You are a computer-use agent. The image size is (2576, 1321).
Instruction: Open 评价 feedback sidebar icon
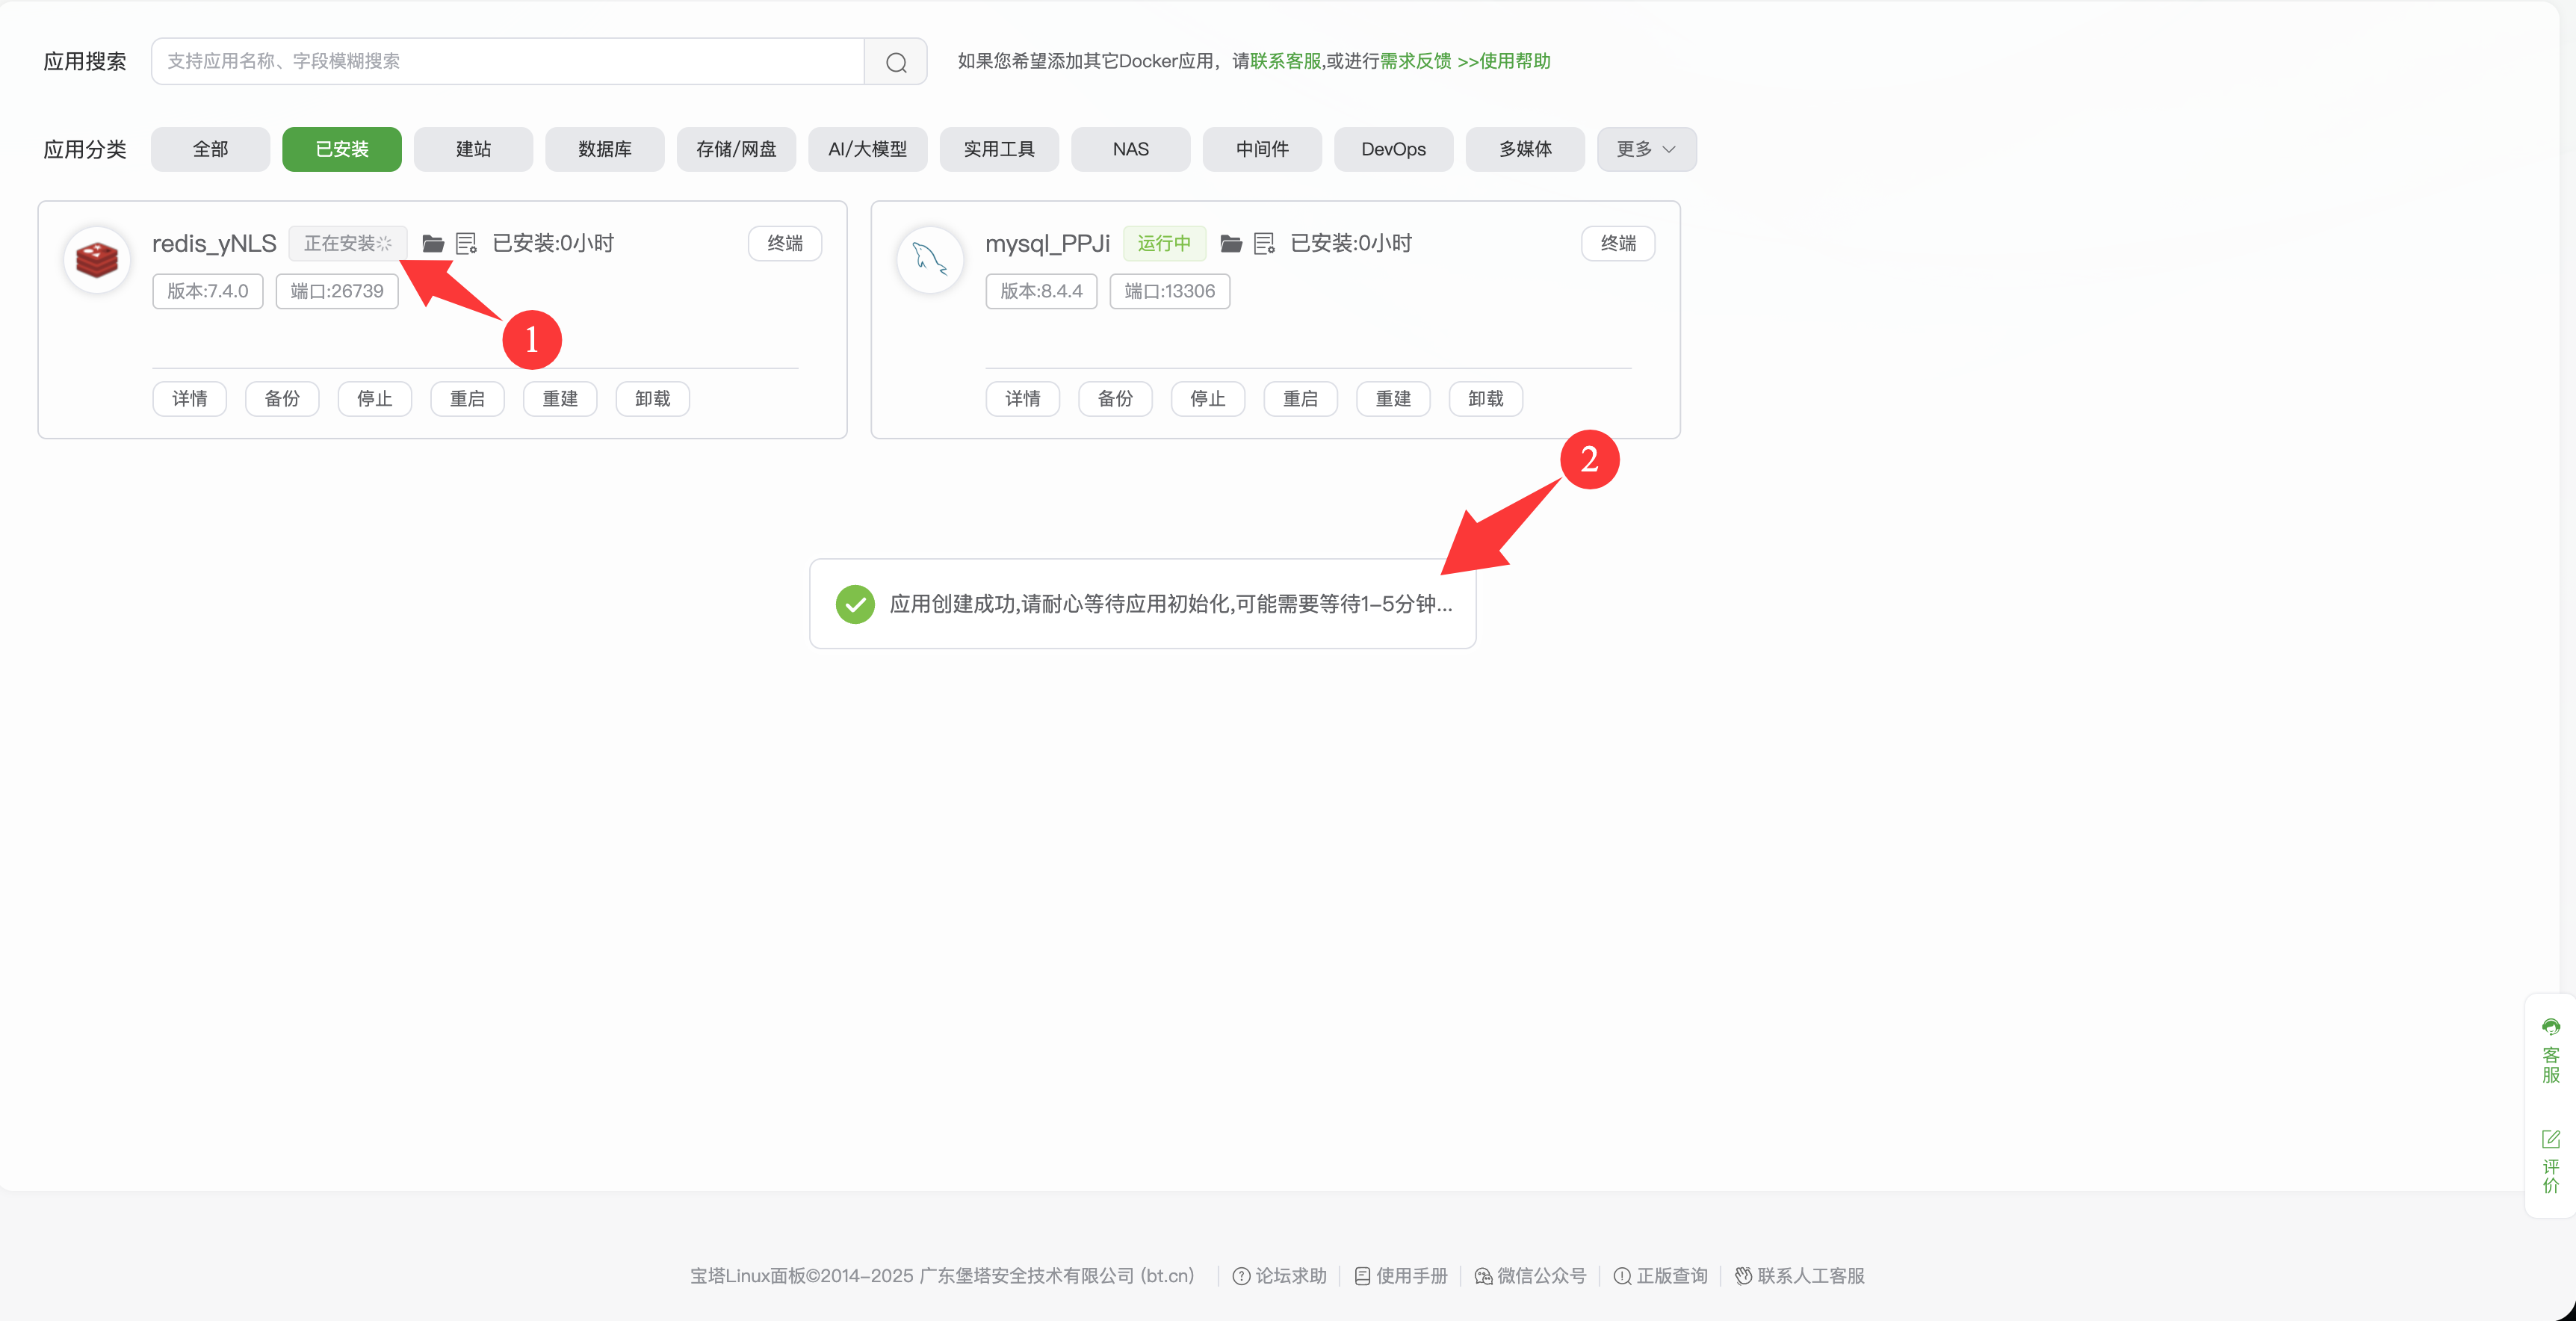[x=2550, y=1160]
